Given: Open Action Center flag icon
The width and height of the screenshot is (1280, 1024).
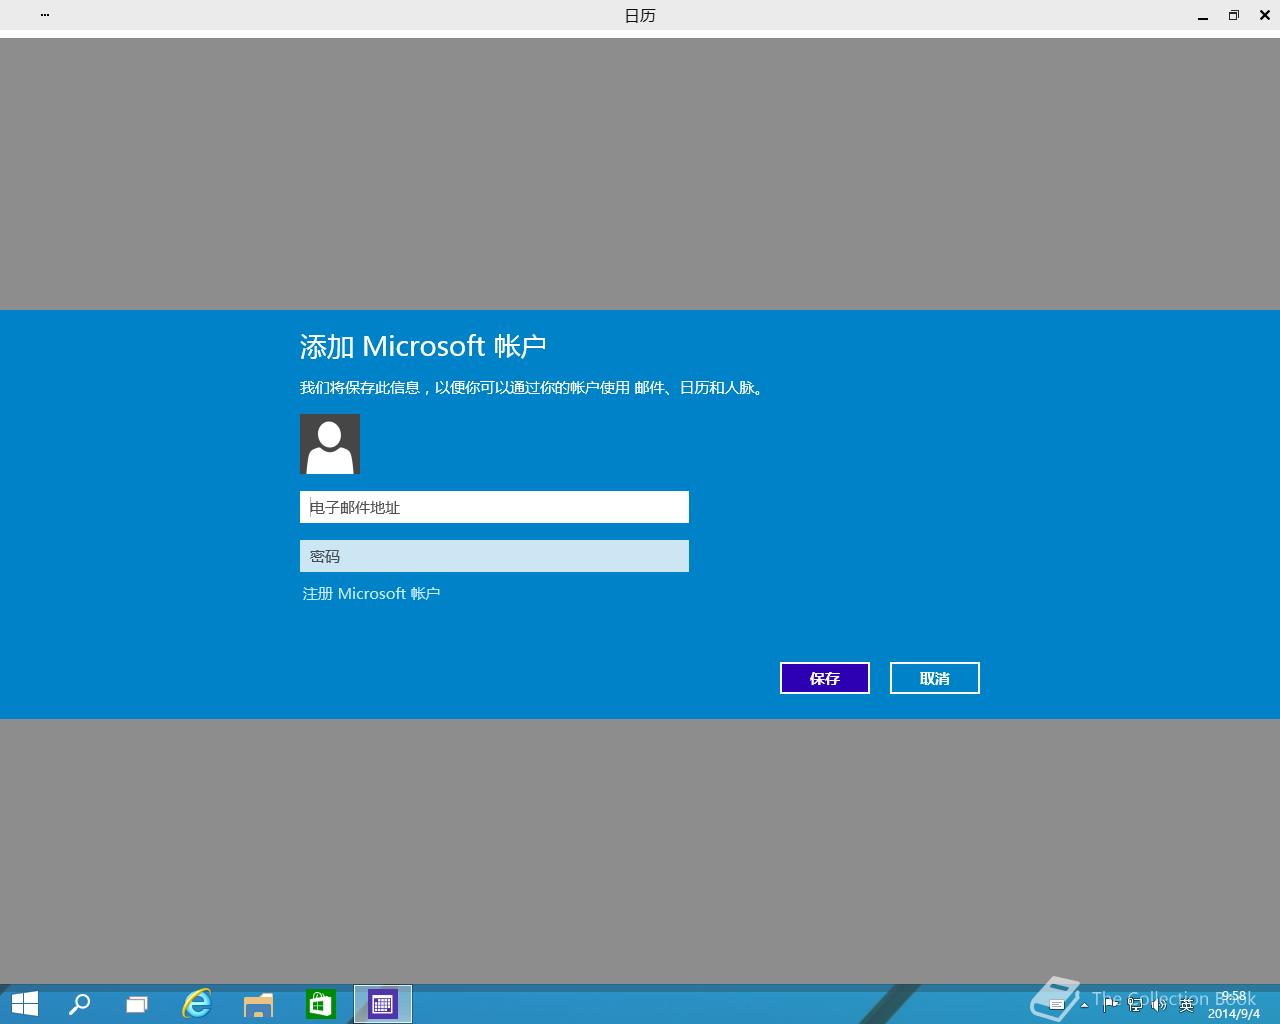Looking at the screenshot, I should click(1111, 1005).
